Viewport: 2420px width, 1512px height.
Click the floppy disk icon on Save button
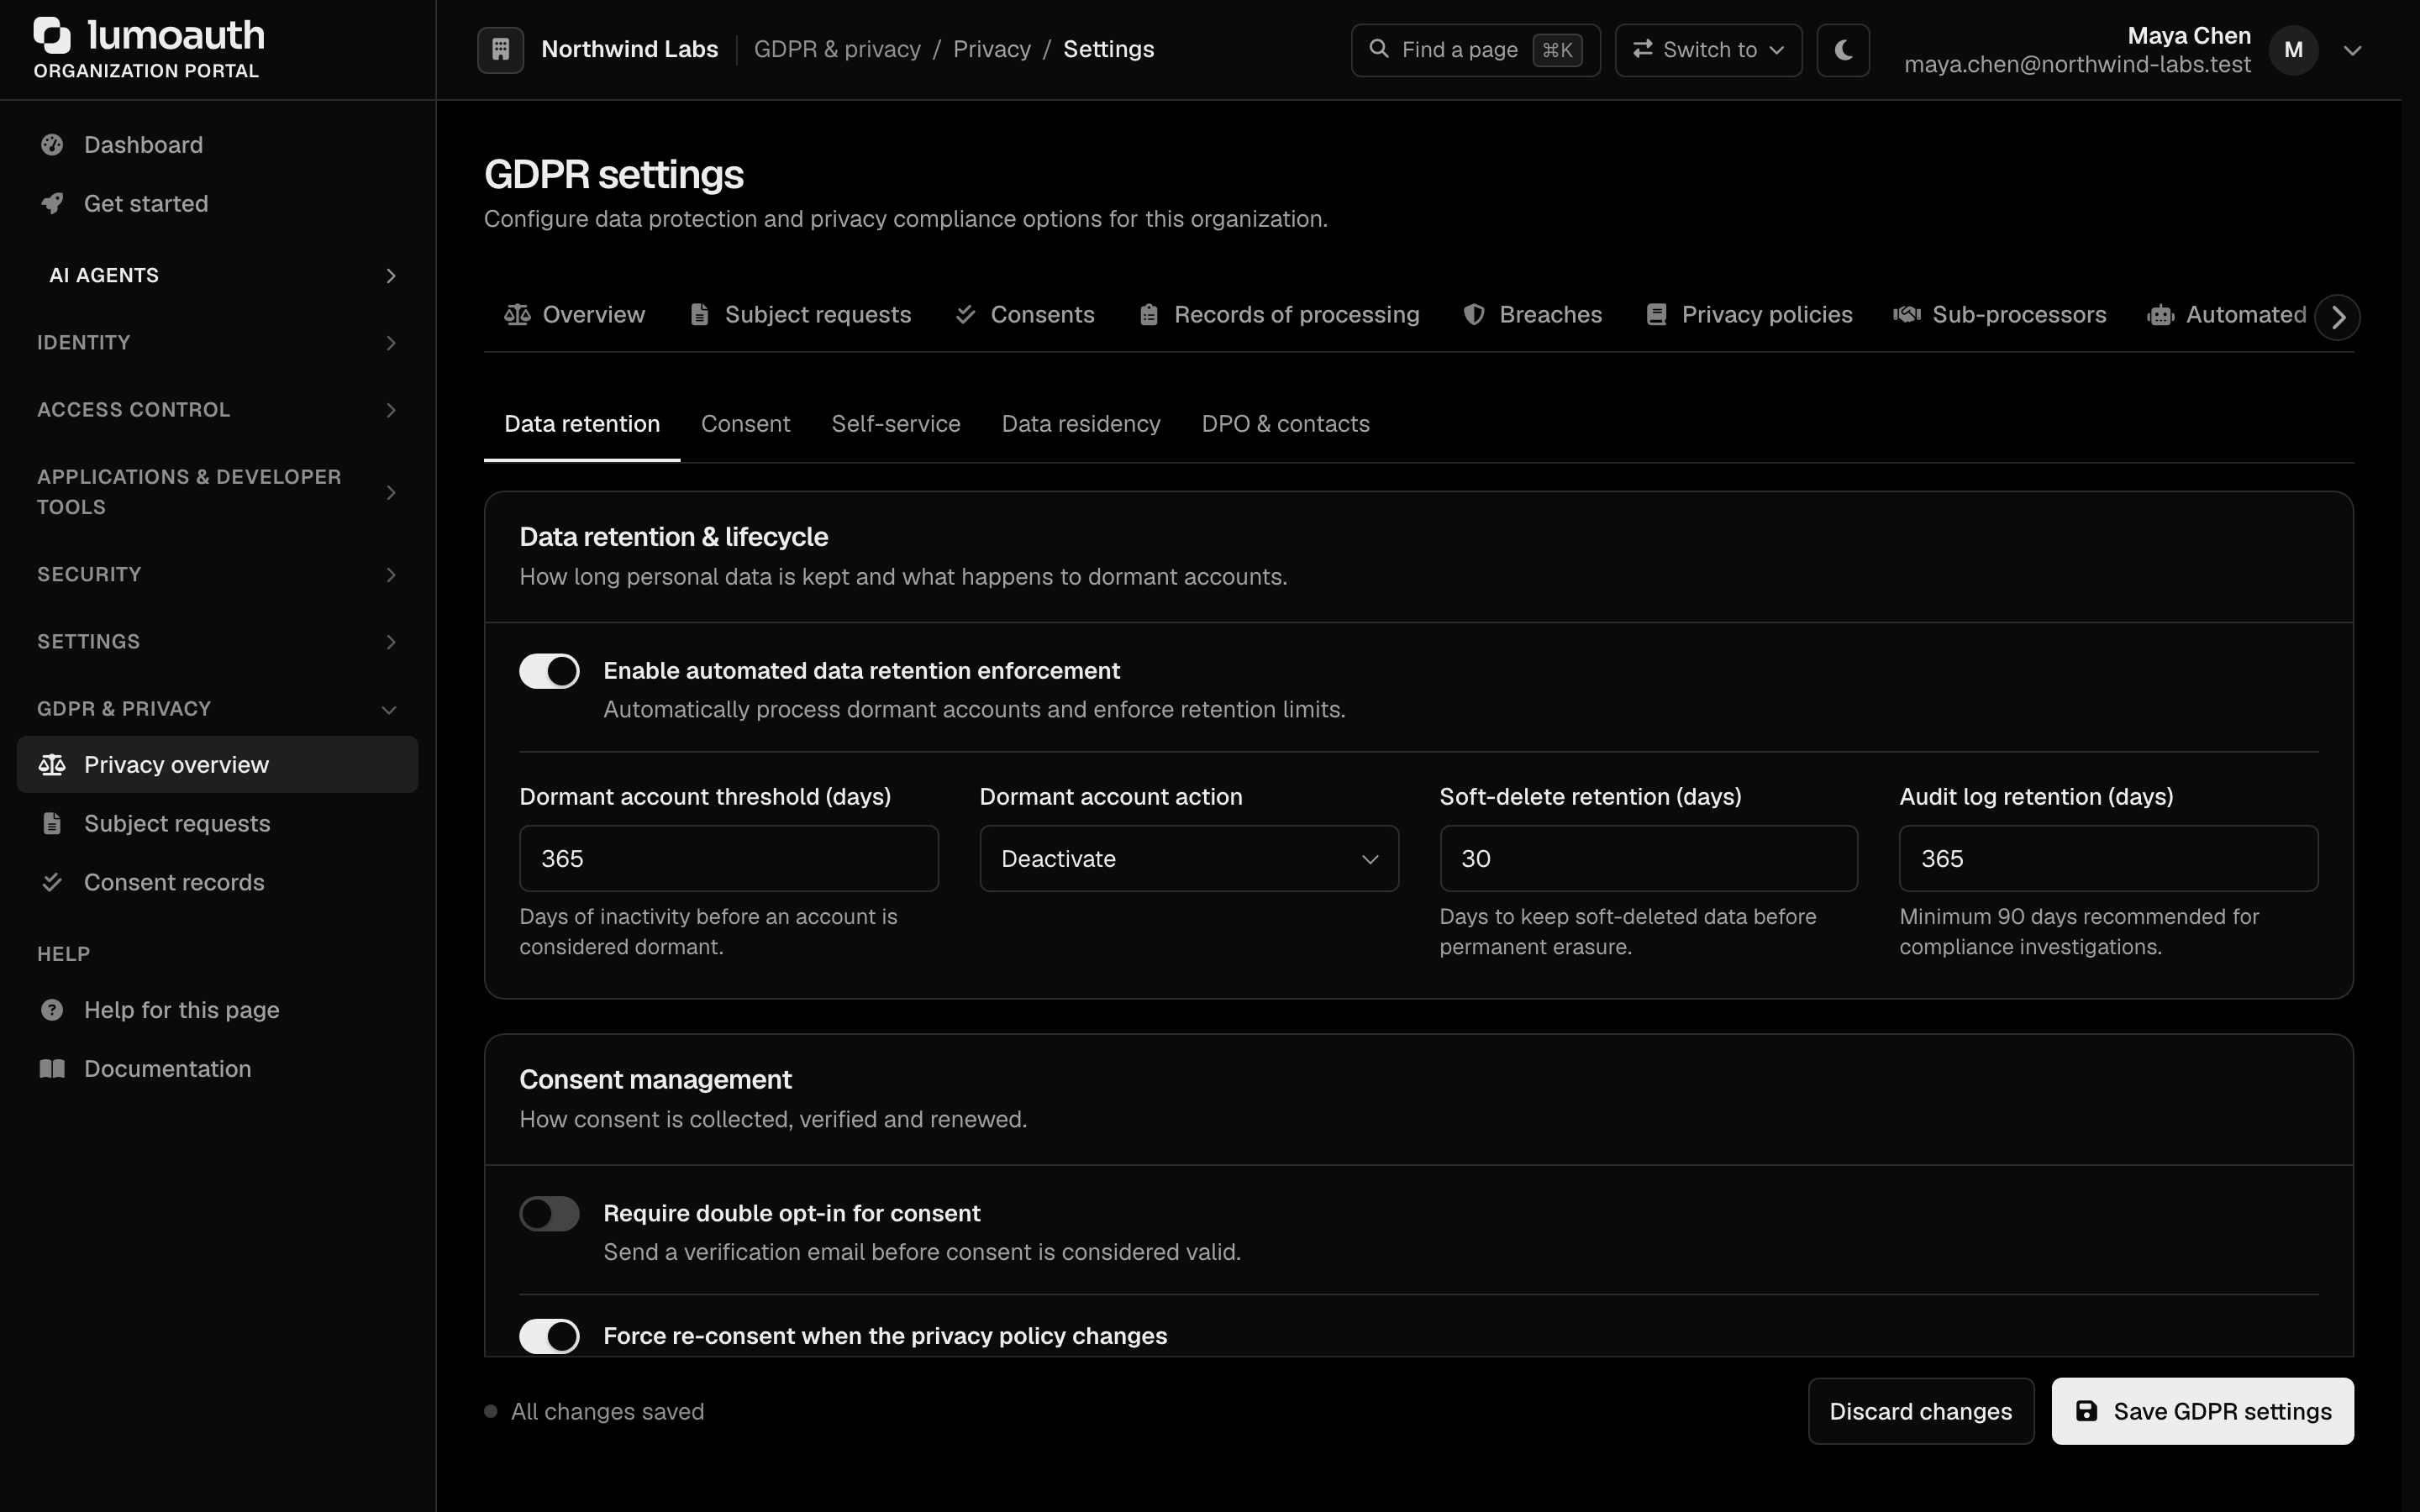pyautogui.click(x=2087, y=1412)
